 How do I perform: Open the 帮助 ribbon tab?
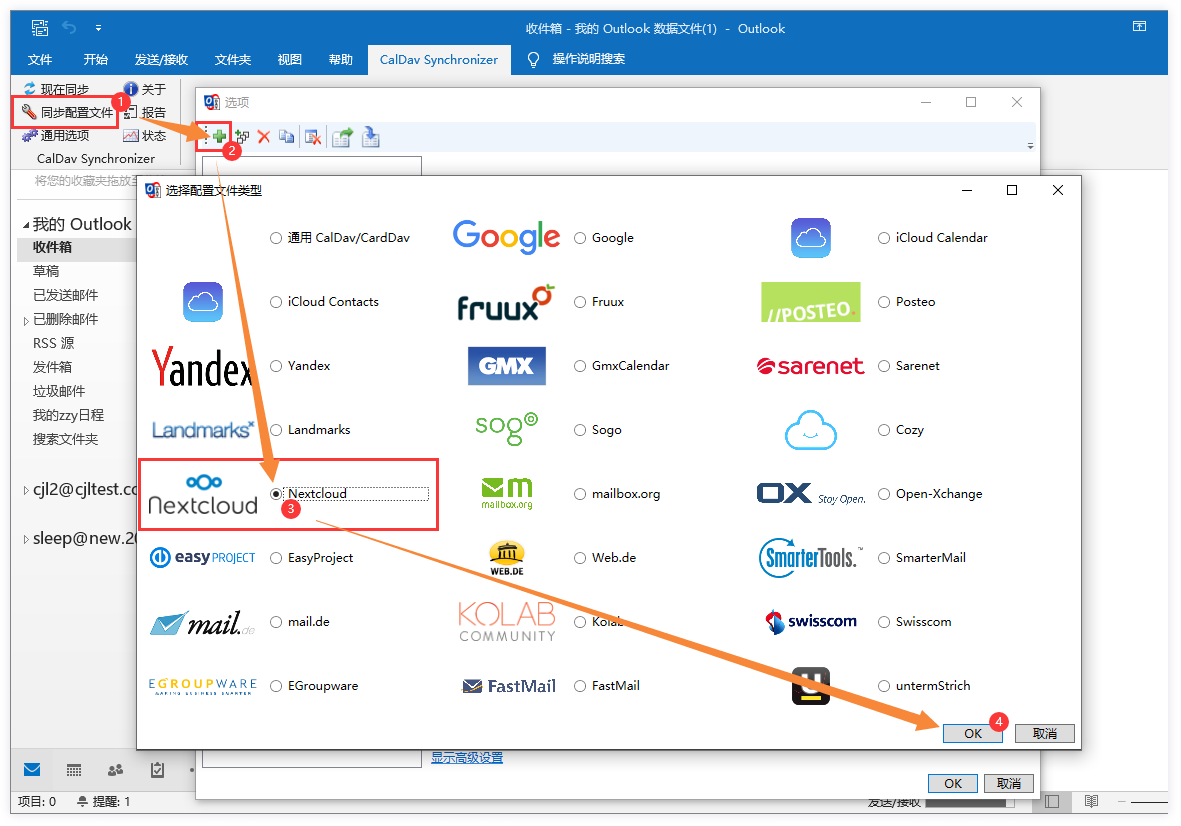click(340, 59)
